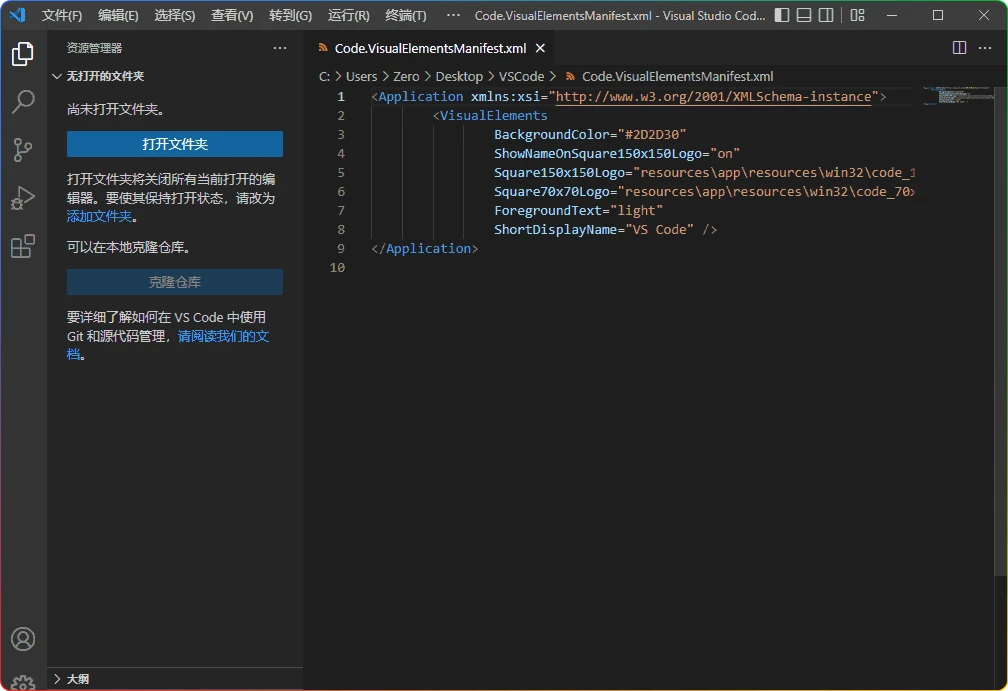The image size is (1008, 691).
Task: Click VSCode in the breadcrumb bar
Action: (521, 75)
